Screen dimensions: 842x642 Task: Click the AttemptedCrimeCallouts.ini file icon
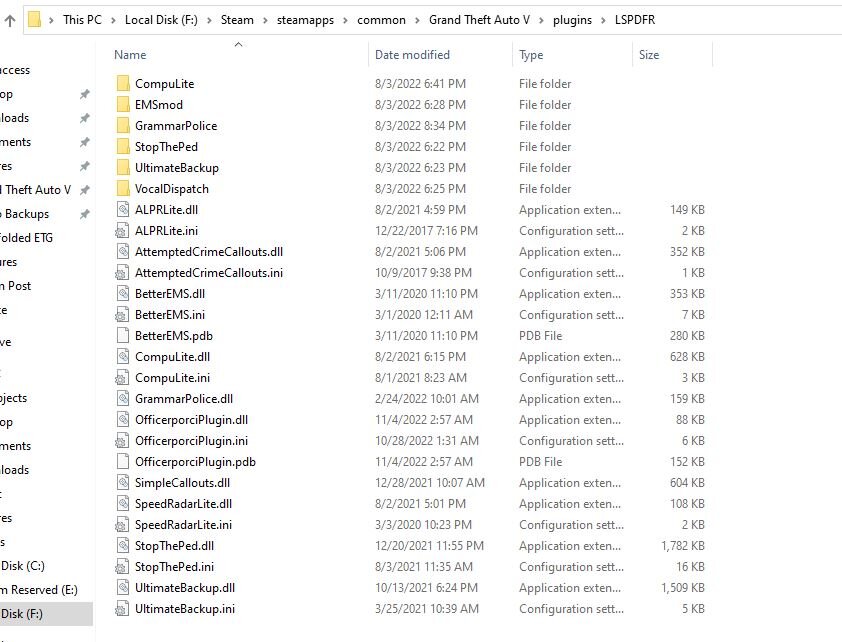click(x=122, y=273)
